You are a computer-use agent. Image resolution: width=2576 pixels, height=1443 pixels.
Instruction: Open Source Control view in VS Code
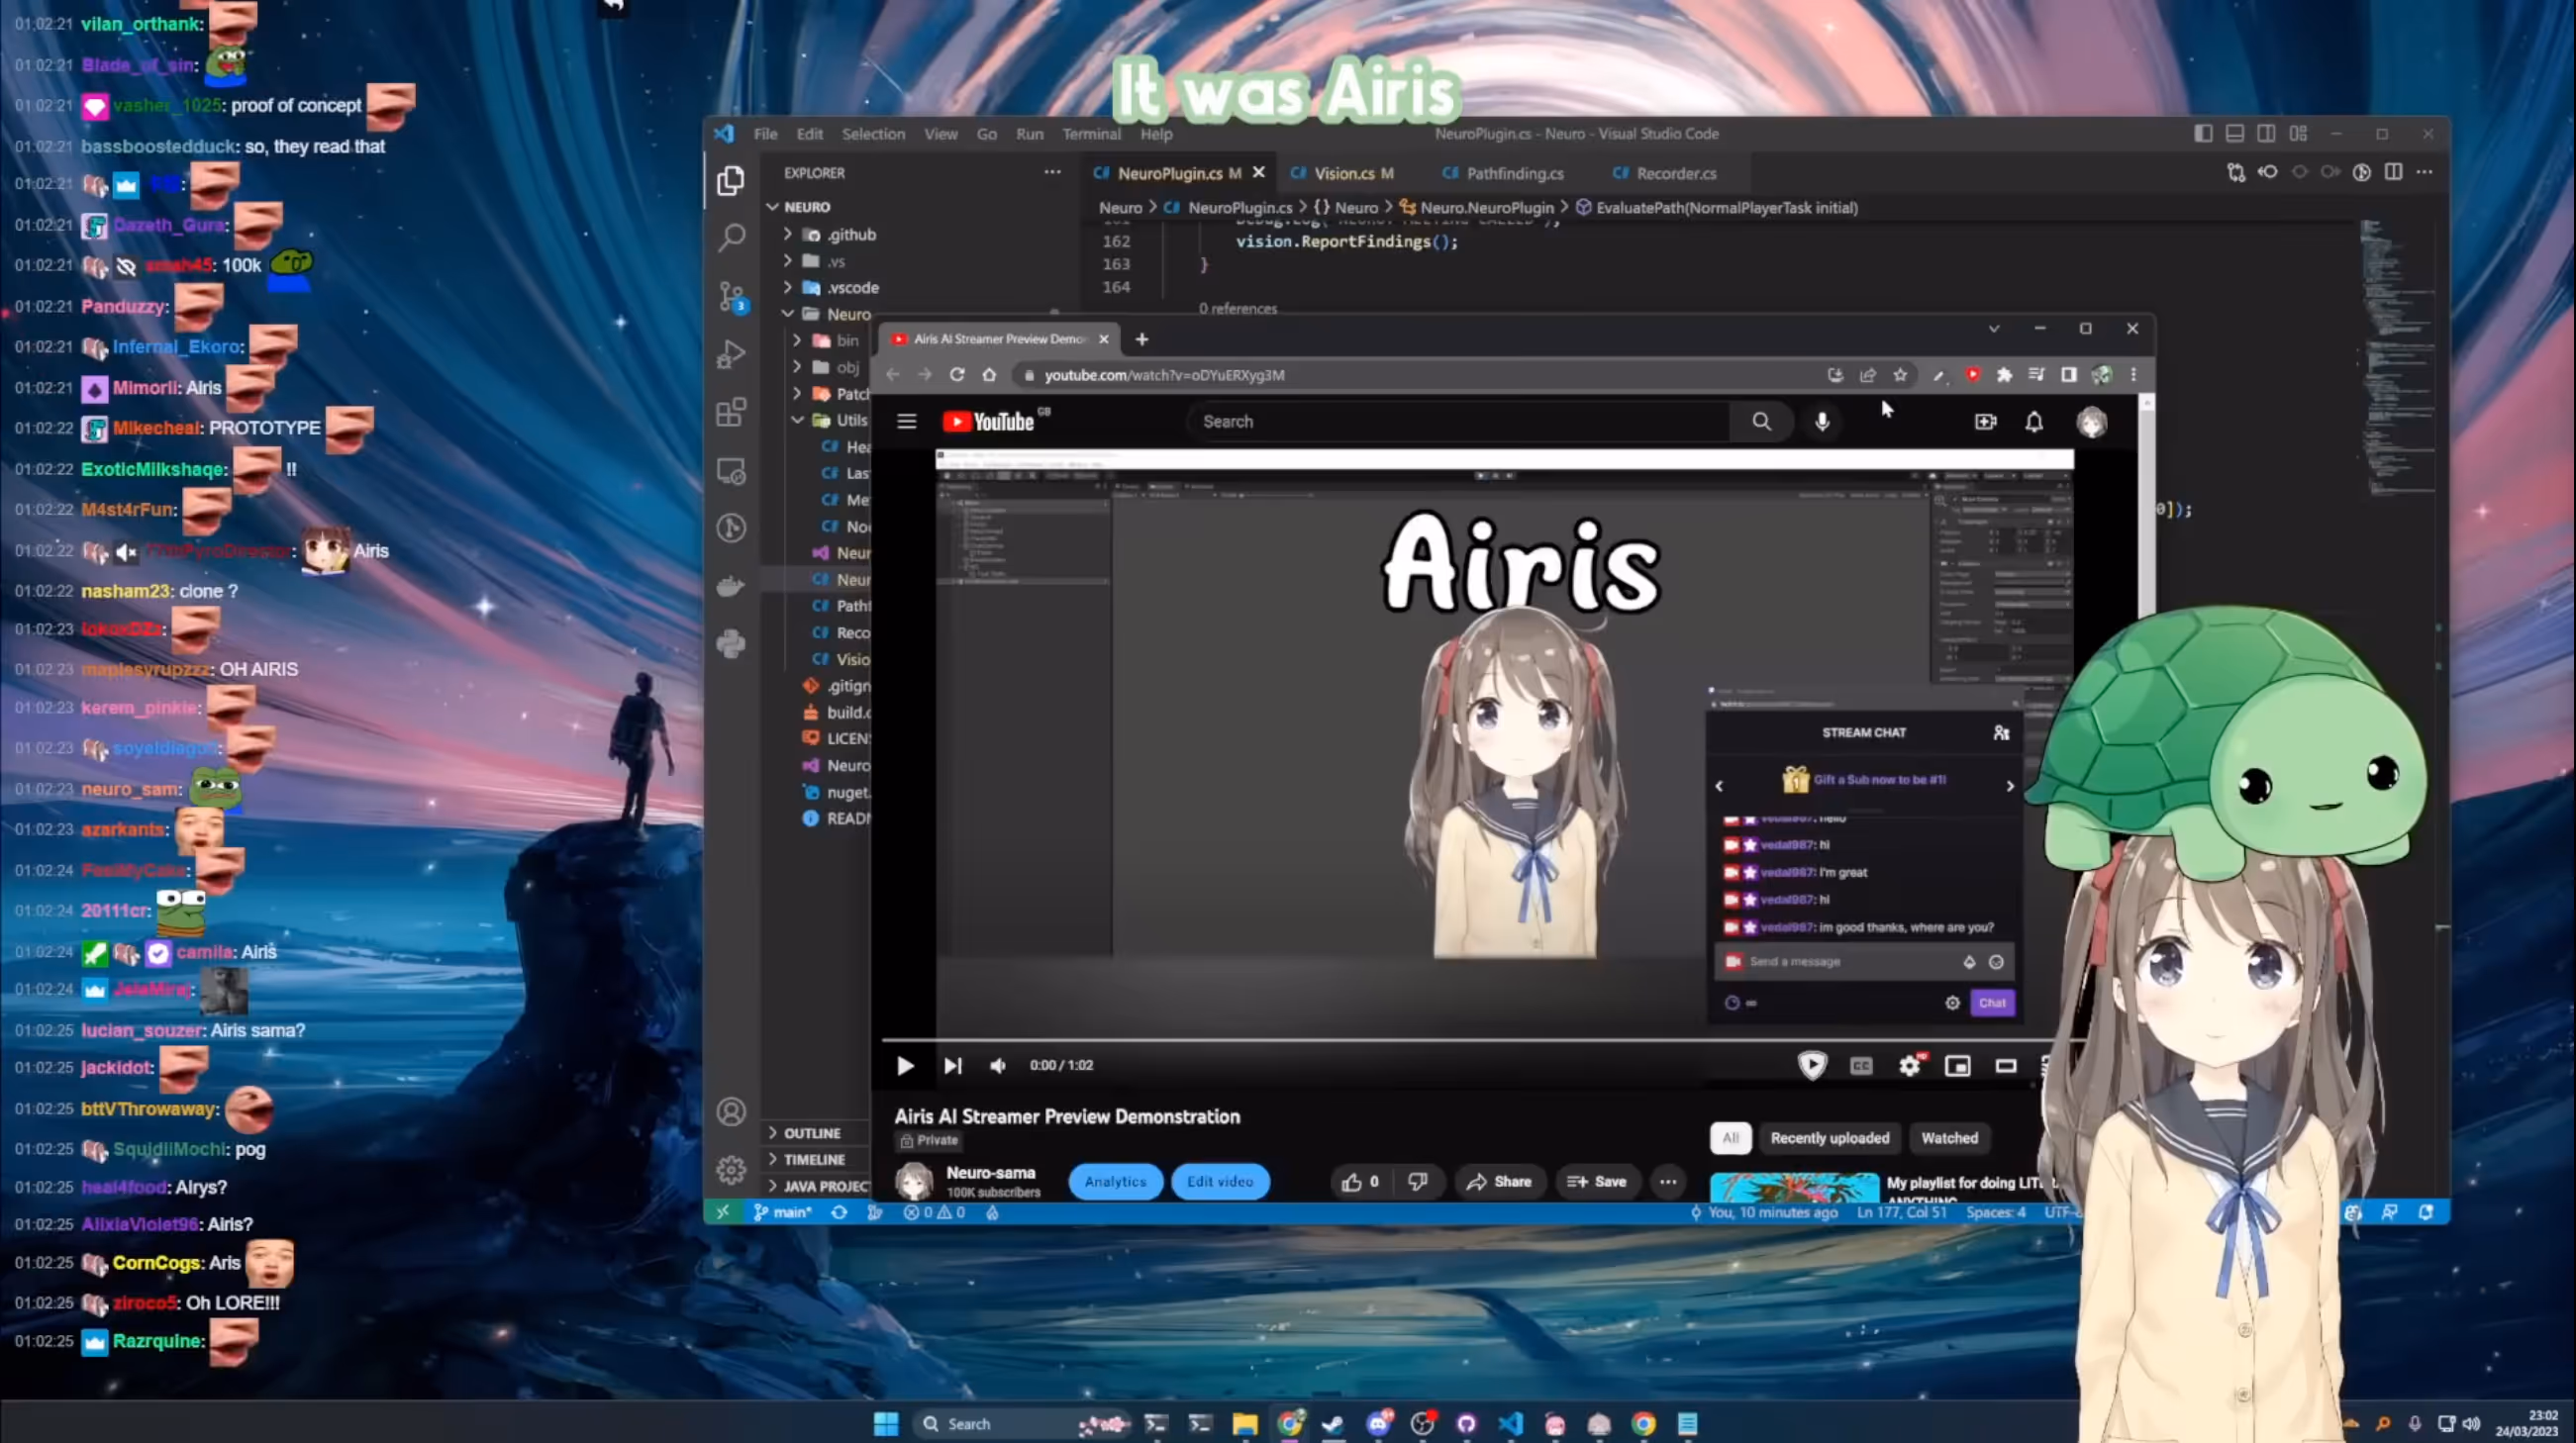click(731, 298)
